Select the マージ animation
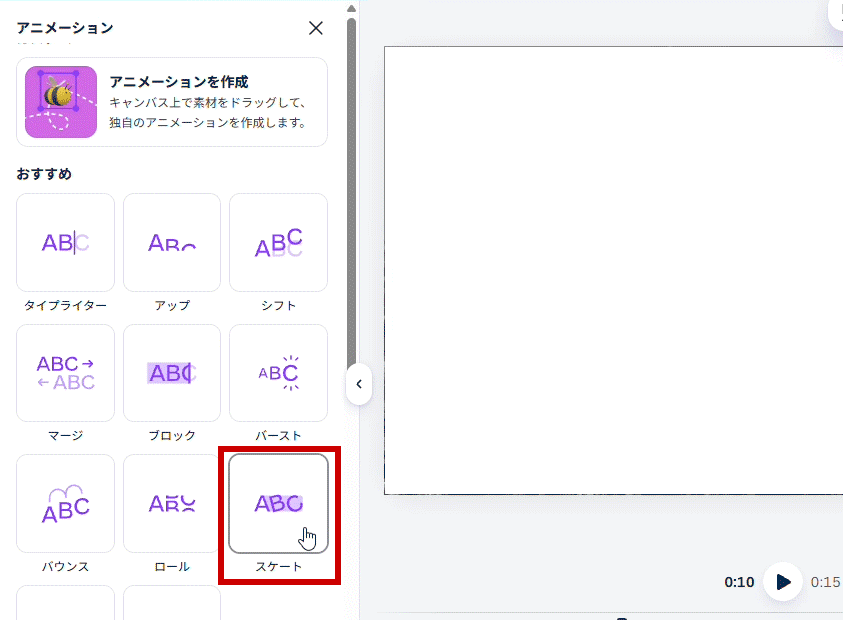 66,373
